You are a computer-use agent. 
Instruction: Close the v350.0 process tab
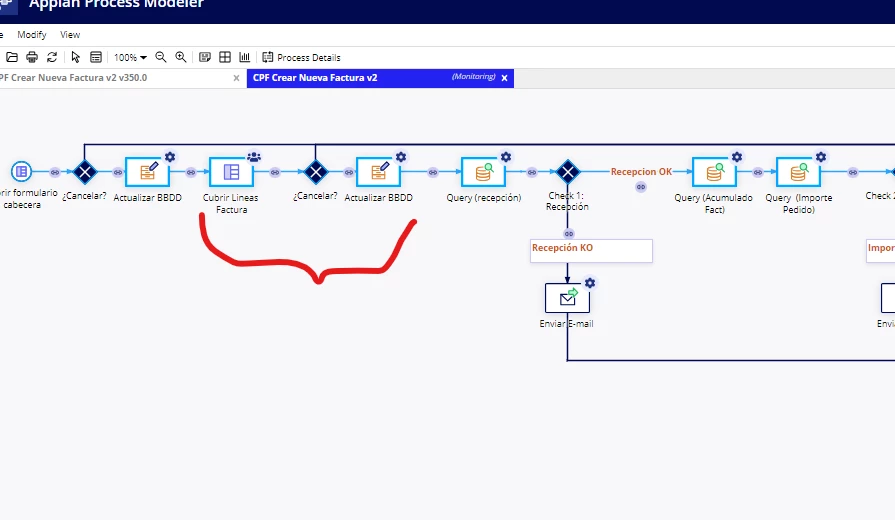pyautogui.click(x=236, y=78)
